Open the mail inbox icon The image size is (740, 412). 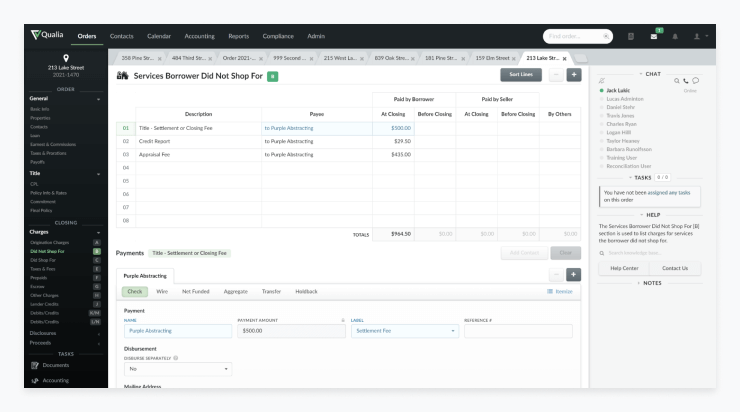tap(654, 36)
